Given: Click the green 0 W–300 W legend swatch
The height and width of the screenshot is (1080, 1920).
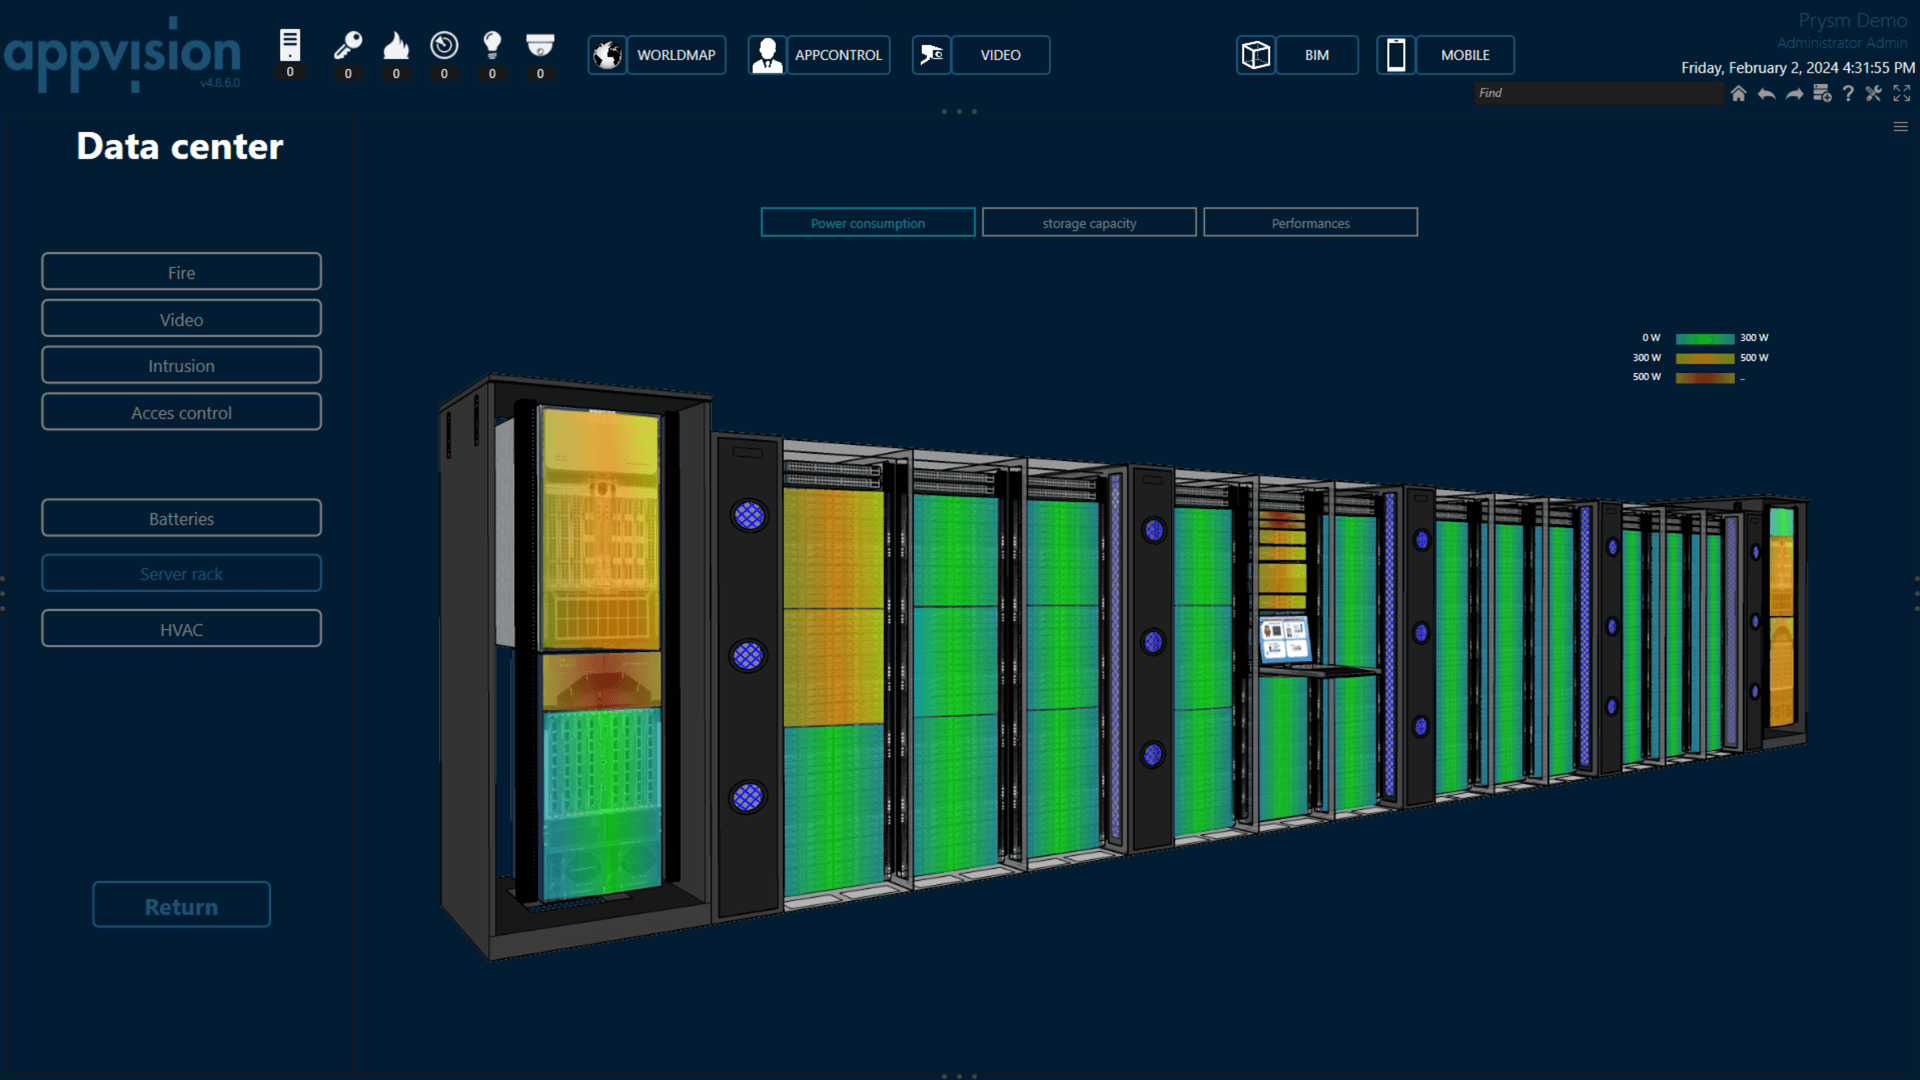Looking at the screenshot, I should 1705,339.
